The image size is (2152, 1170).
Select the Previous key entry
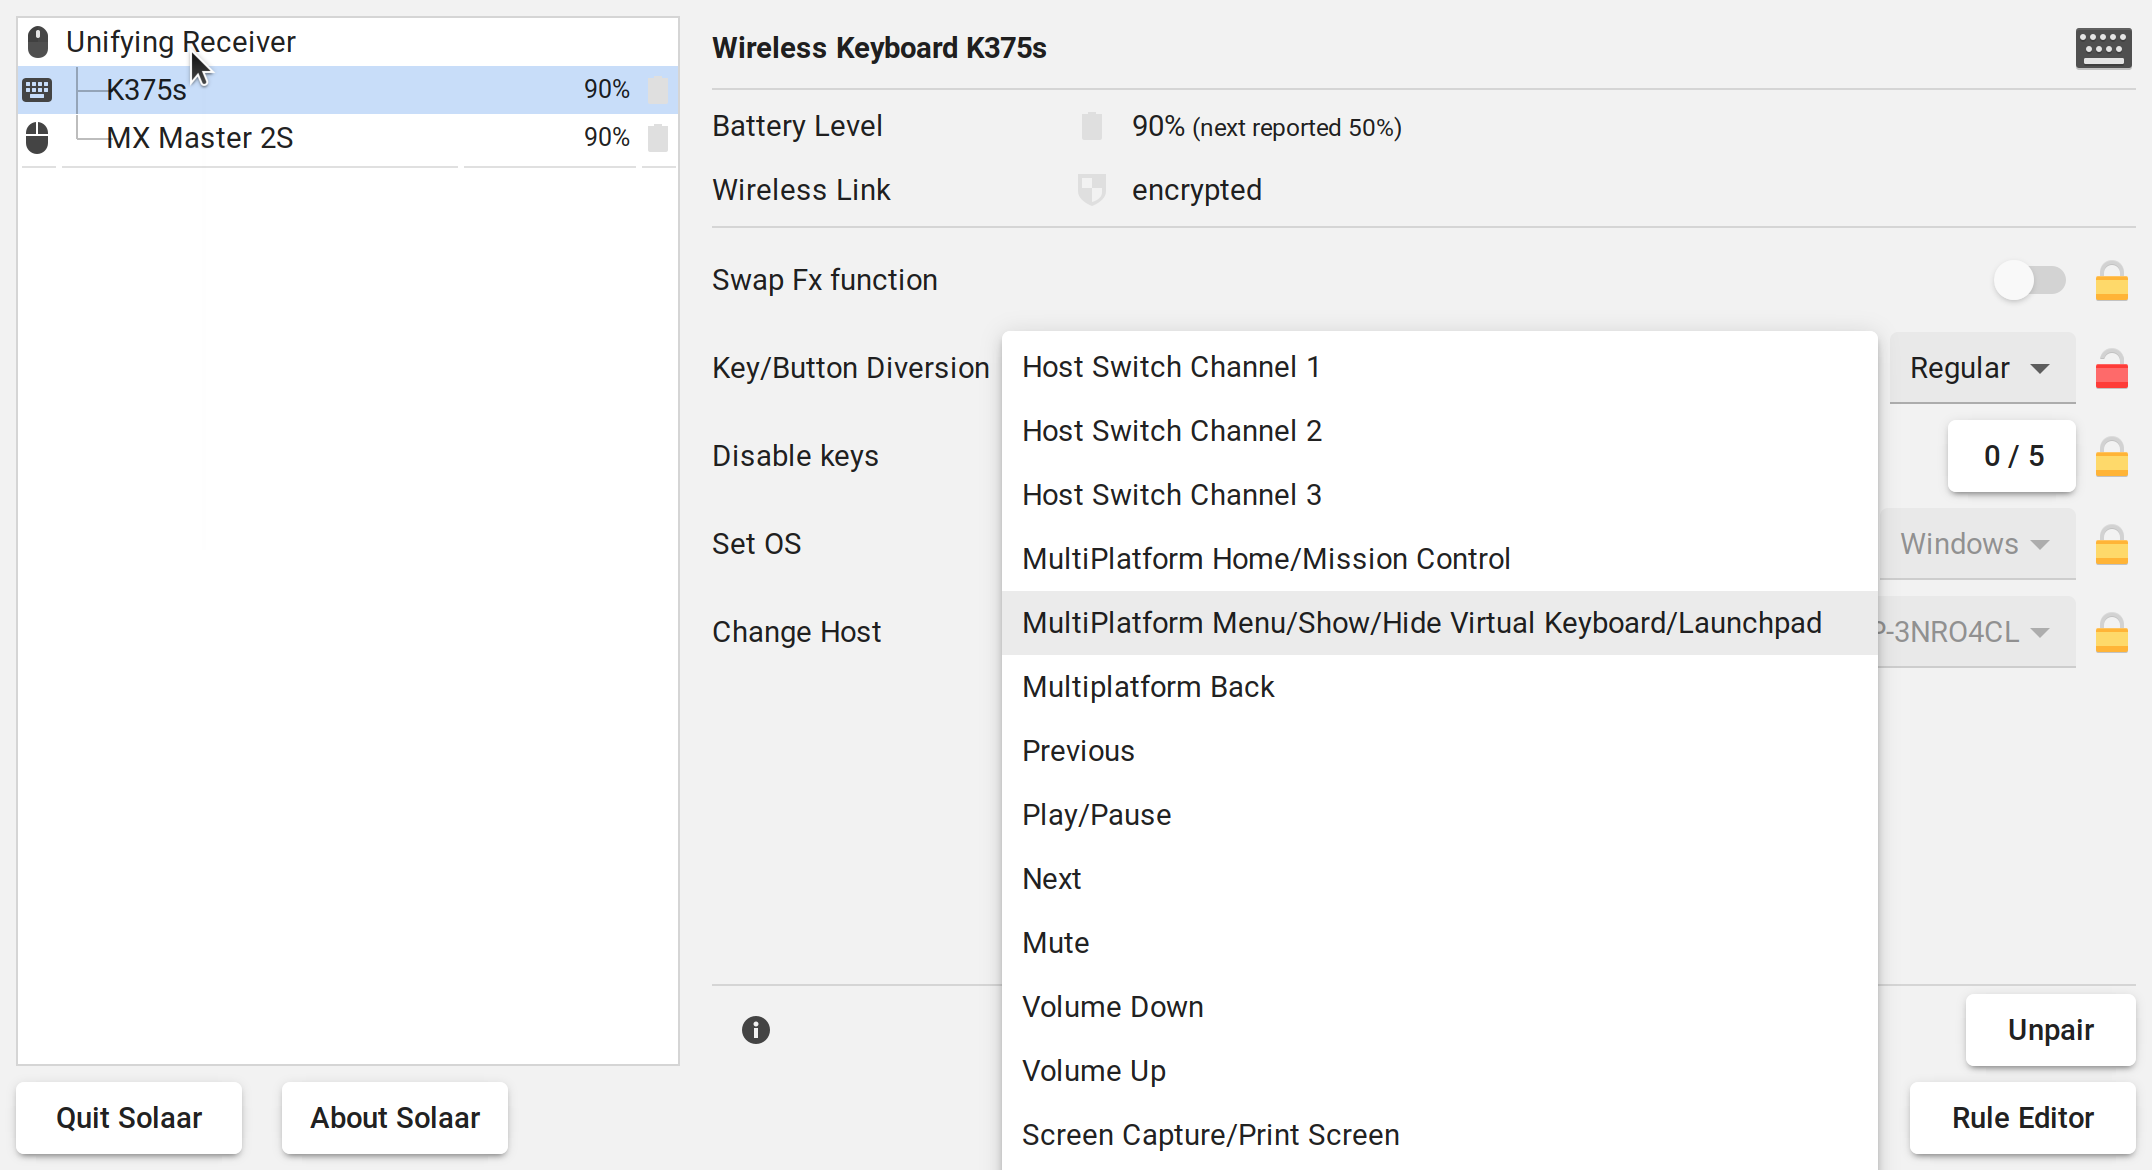1440,751
